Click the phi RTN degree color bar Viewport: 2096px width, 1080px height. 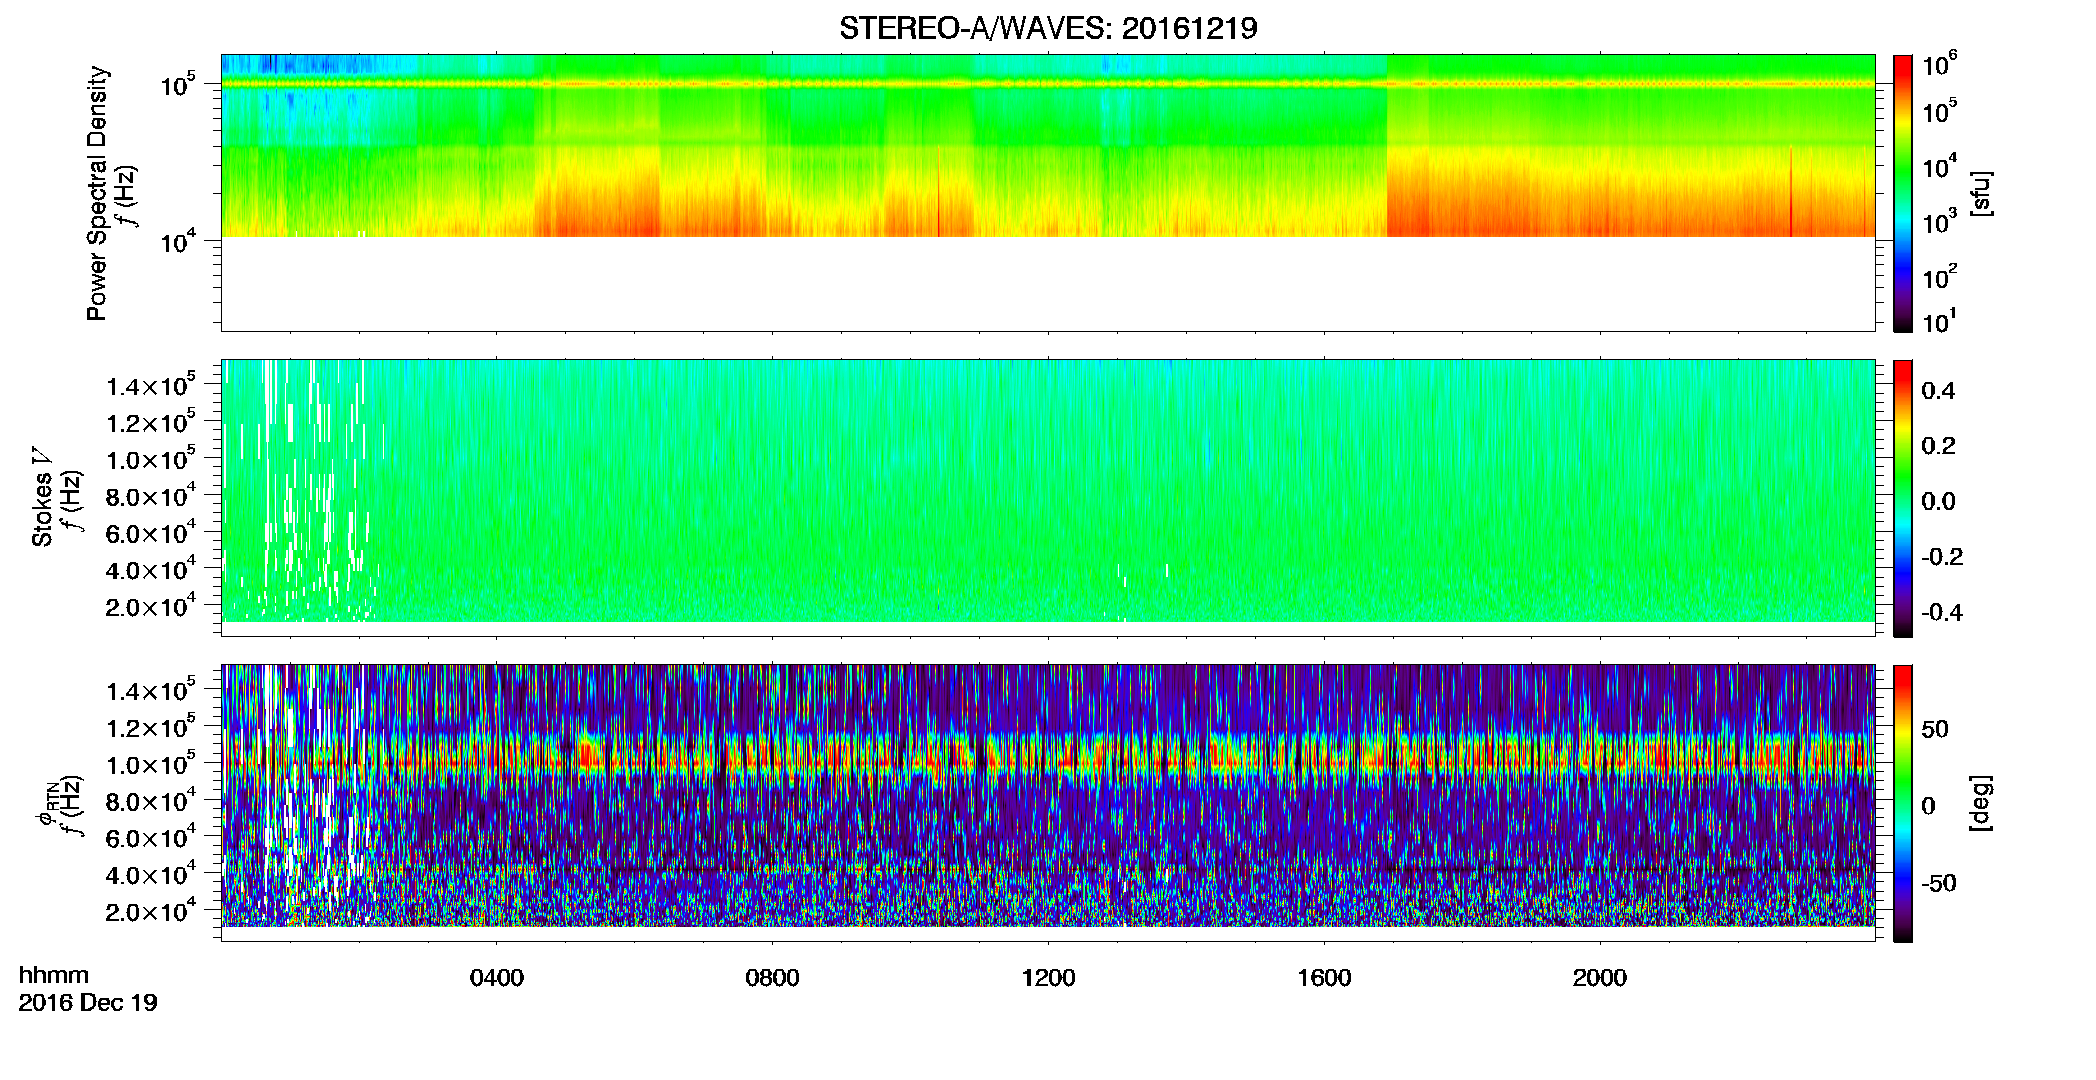pyautogui.click(x=1903, y=803)
